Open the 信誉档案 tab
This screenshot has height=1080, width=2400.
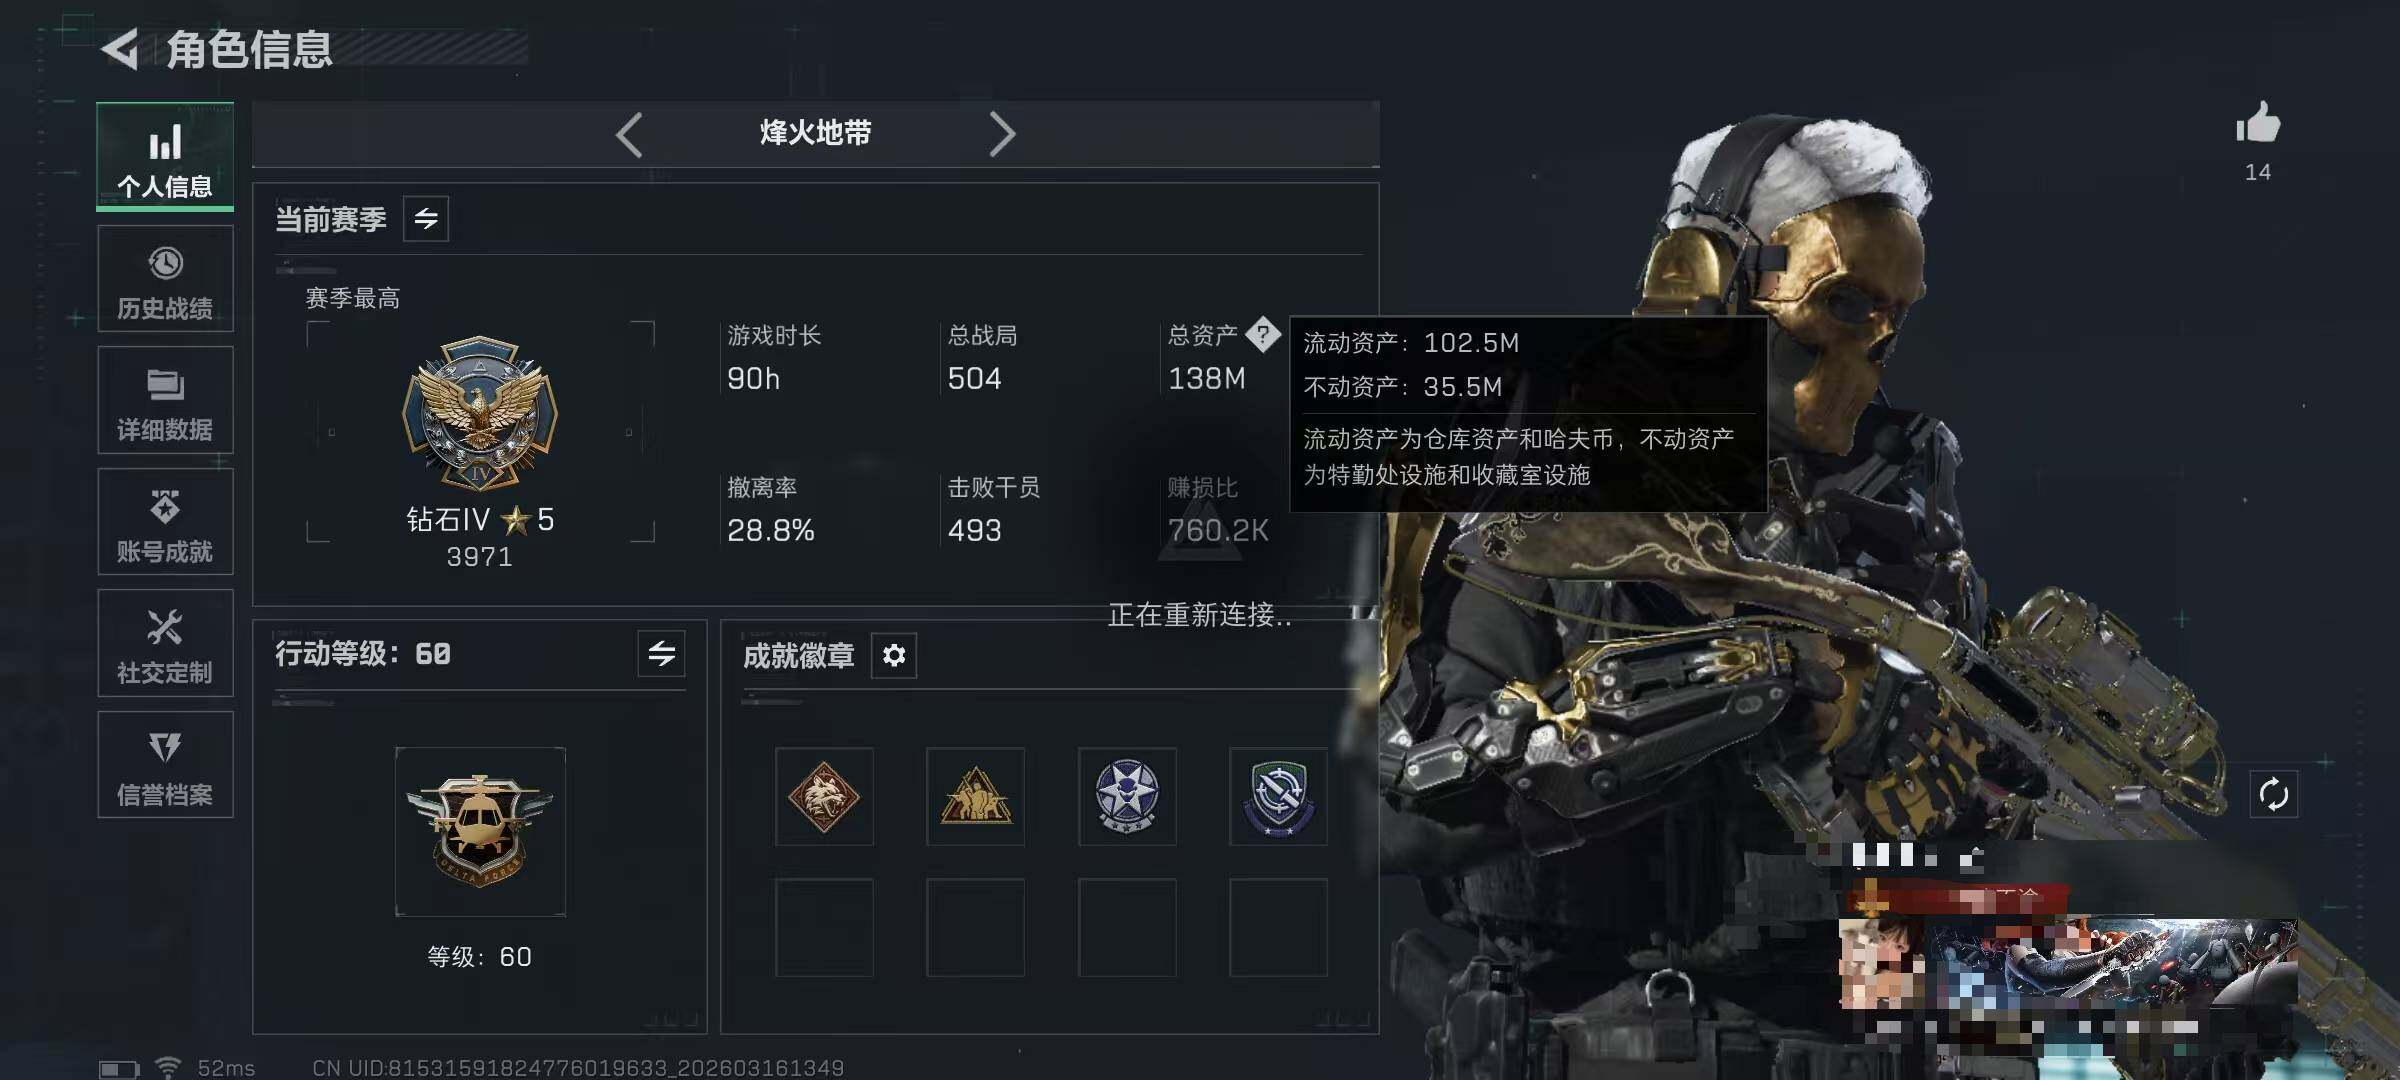coord(165,765)
